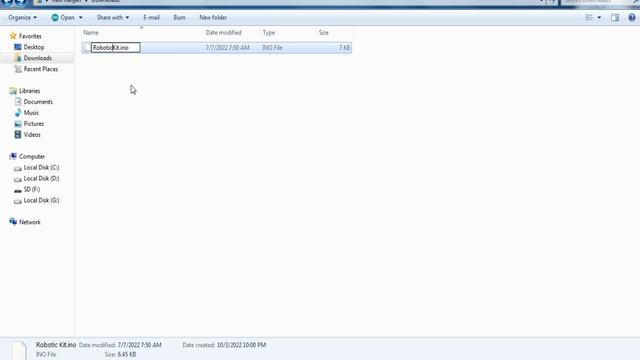
Task: Click the INO File type cell
Action: point(272,48)
